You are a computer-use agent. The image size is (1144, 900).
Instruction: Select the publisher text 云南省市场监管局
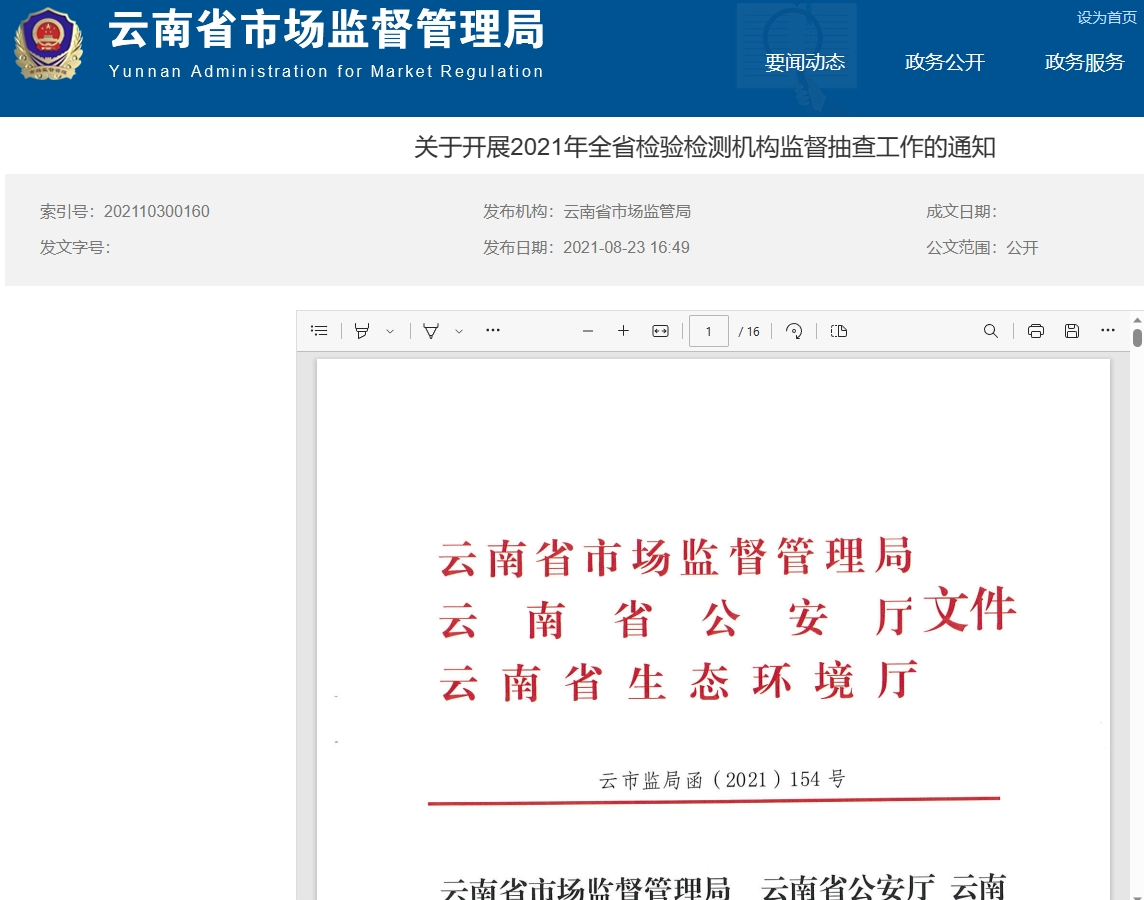[627, 212]
